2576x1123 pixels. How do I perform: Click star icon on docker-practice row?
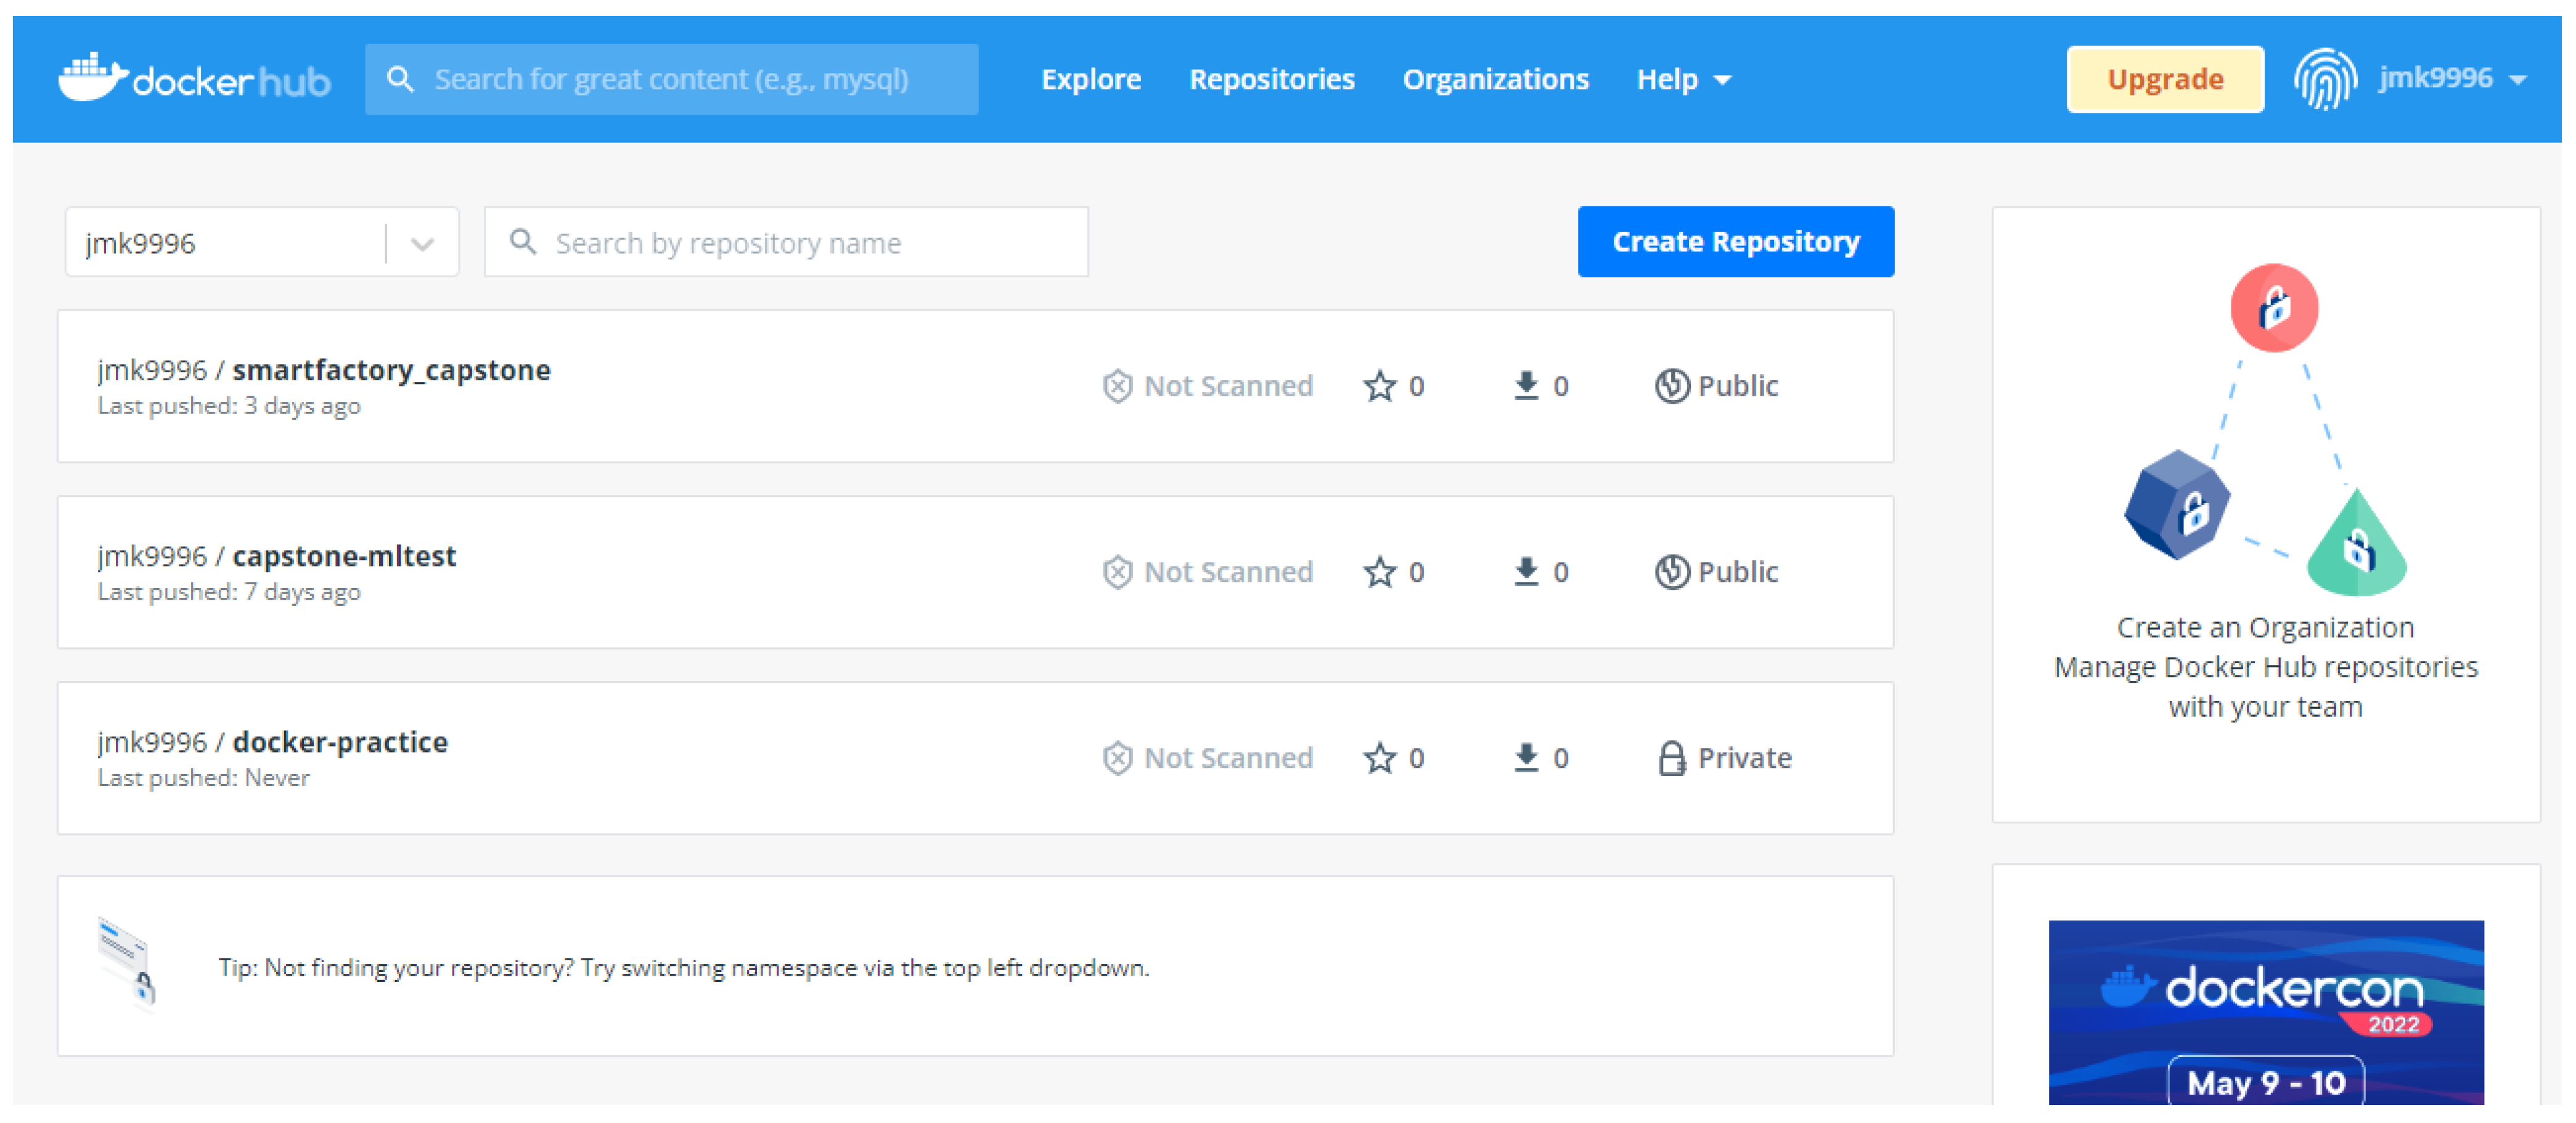(x=1379, y=758)
